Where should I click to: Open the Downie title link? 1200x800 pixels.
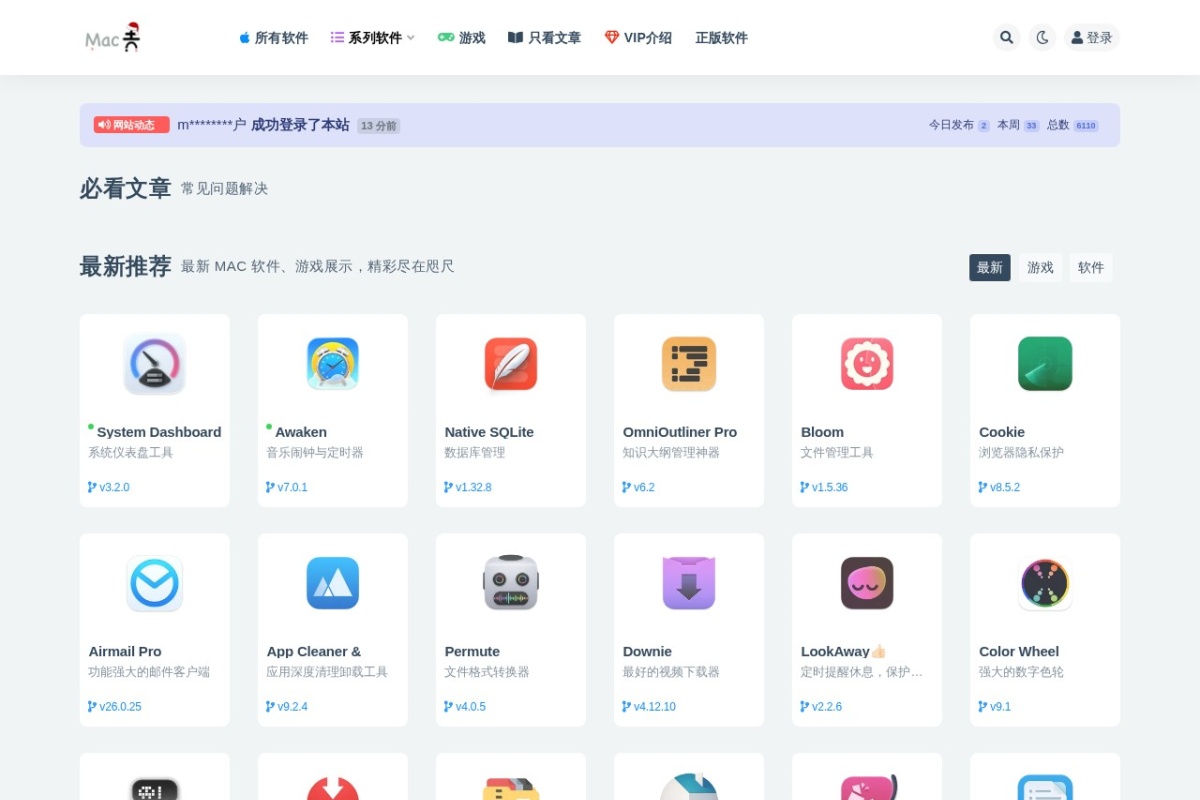point(647,651)
